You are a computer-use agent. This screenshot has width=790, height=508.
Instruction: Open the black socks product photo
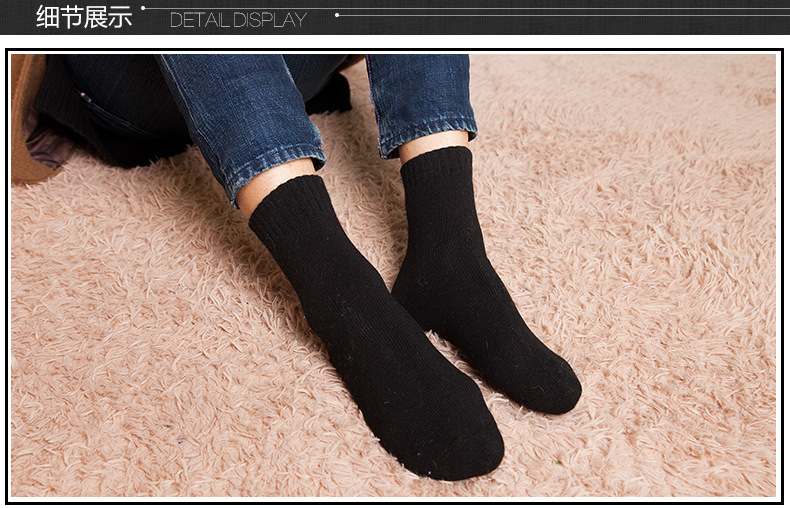[393, 276]
